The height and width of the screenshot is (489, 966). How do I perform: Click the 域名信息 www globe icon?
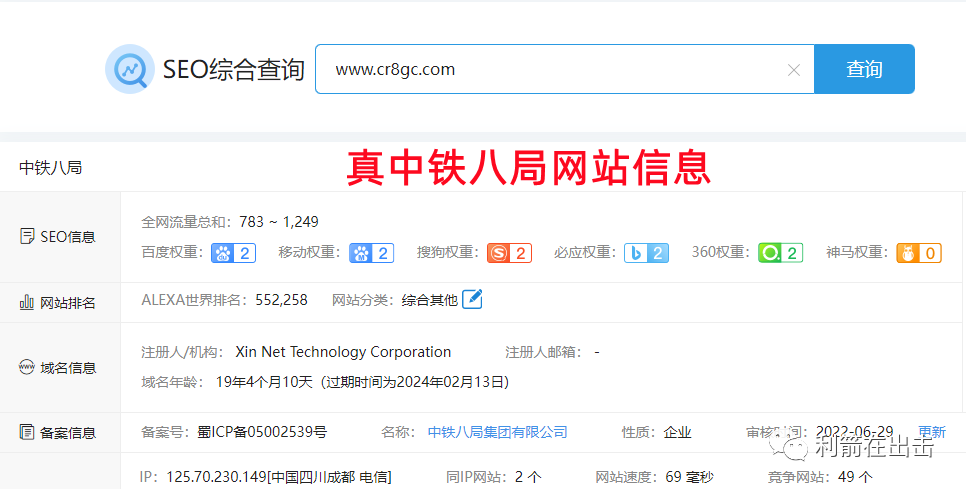point(26,368)
